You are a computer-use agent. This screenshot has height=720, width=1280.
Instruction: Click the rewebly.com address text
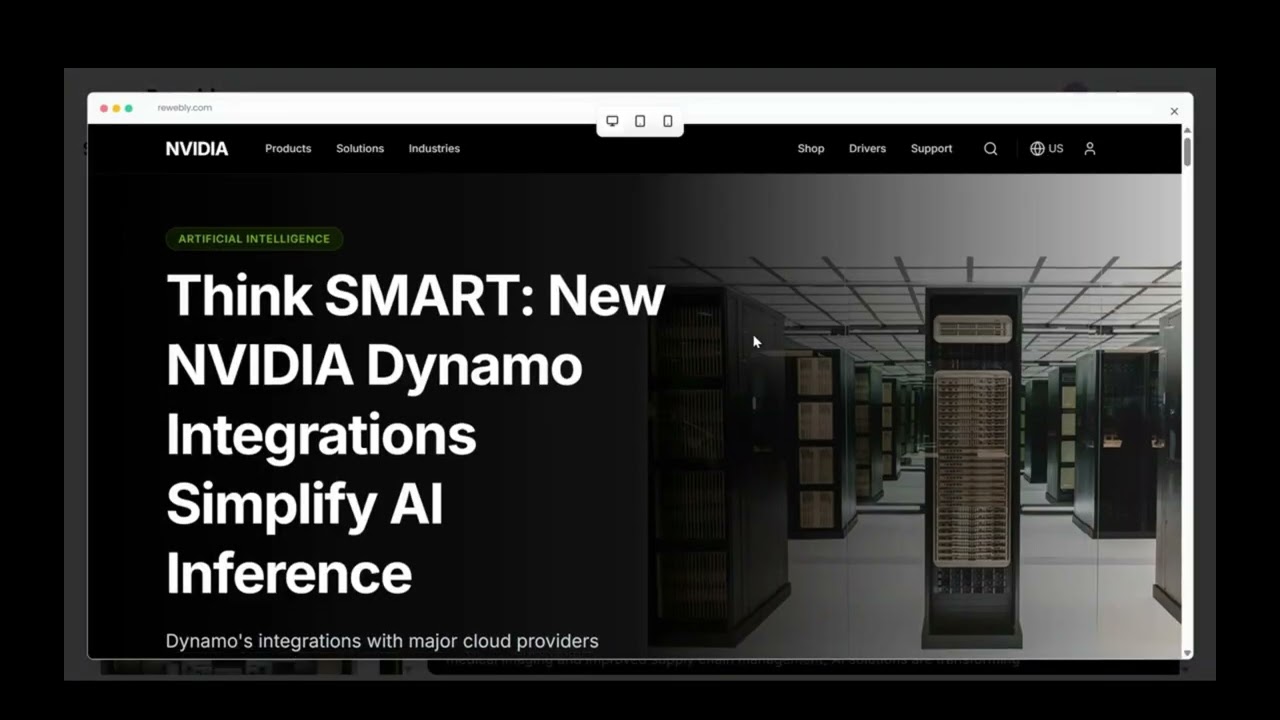point(185,107)
